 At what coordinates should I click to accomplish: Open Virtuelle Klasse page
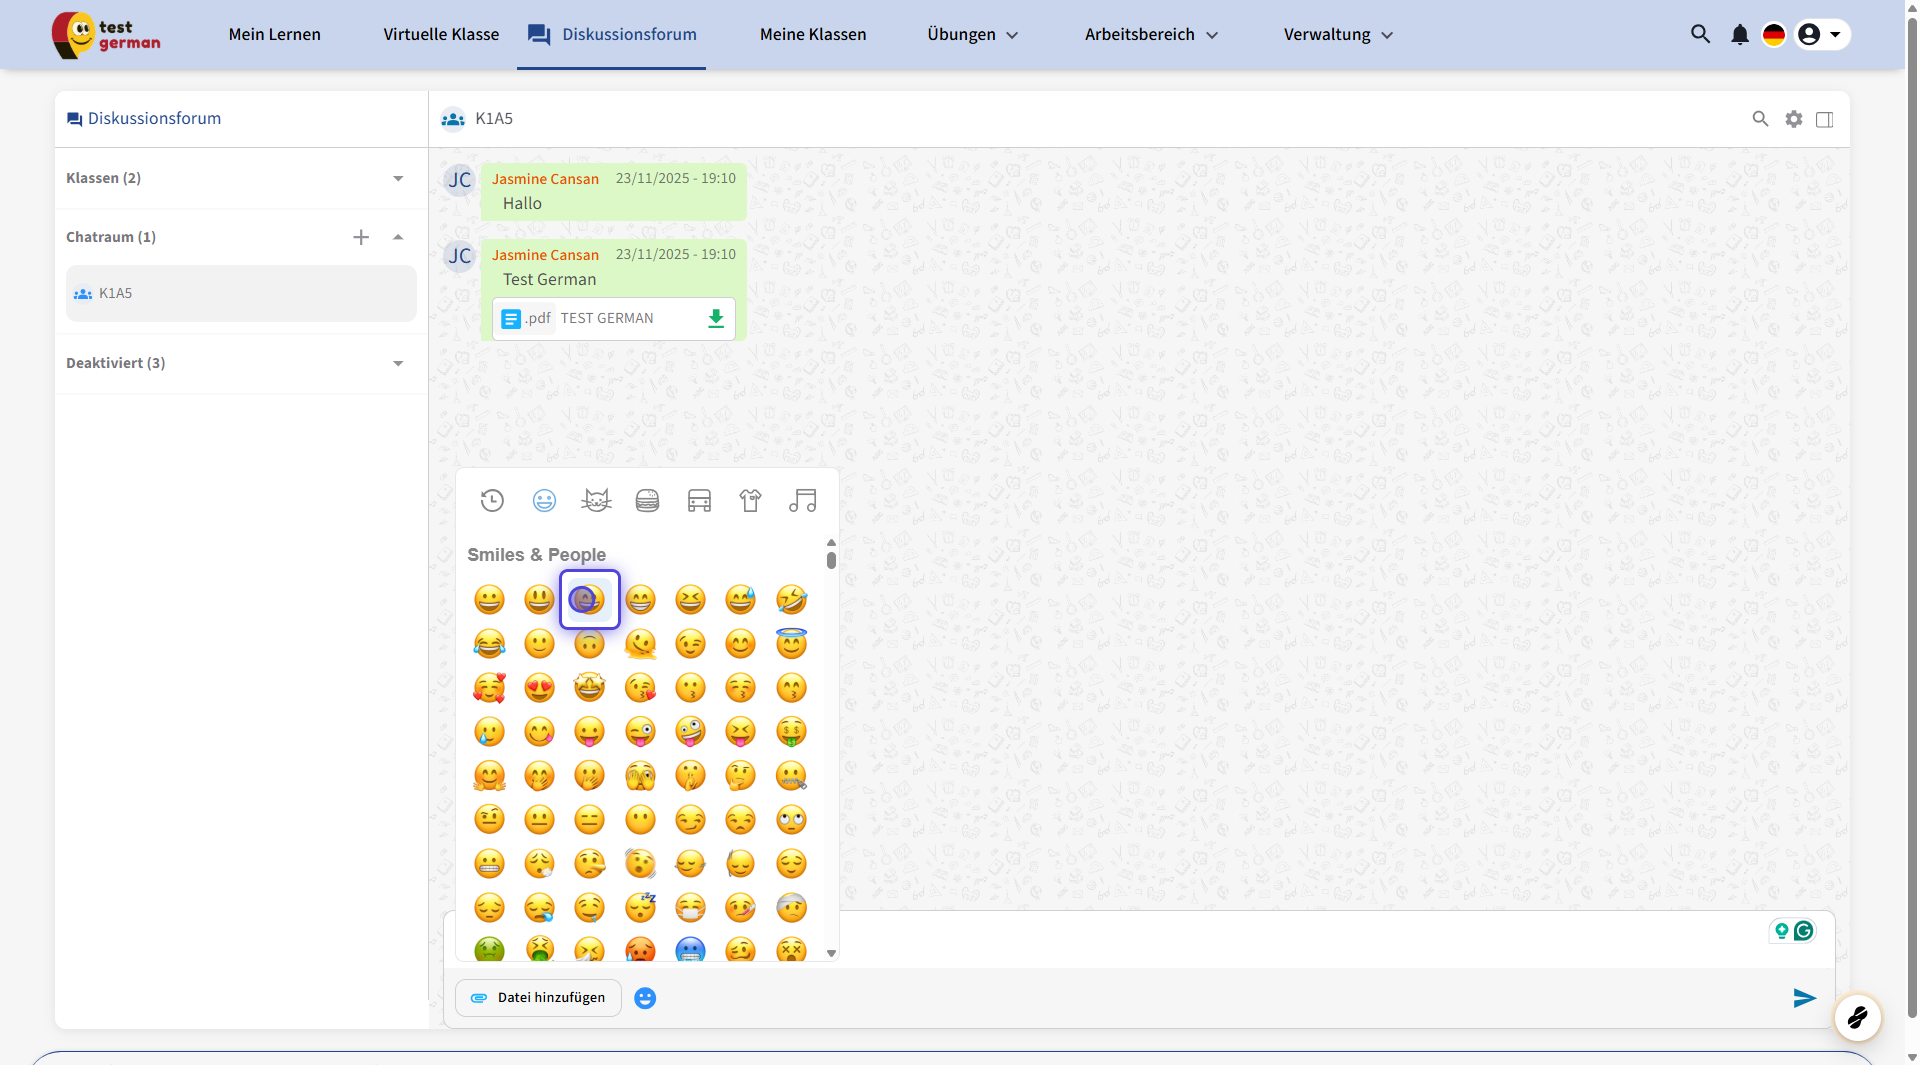(441, 35)
